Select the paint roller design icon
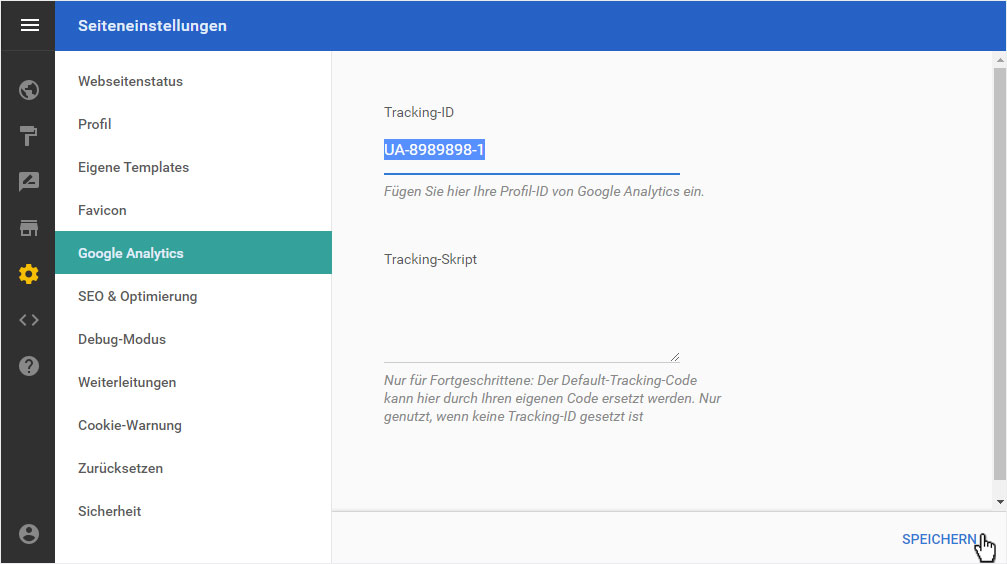 click(29, 136)
